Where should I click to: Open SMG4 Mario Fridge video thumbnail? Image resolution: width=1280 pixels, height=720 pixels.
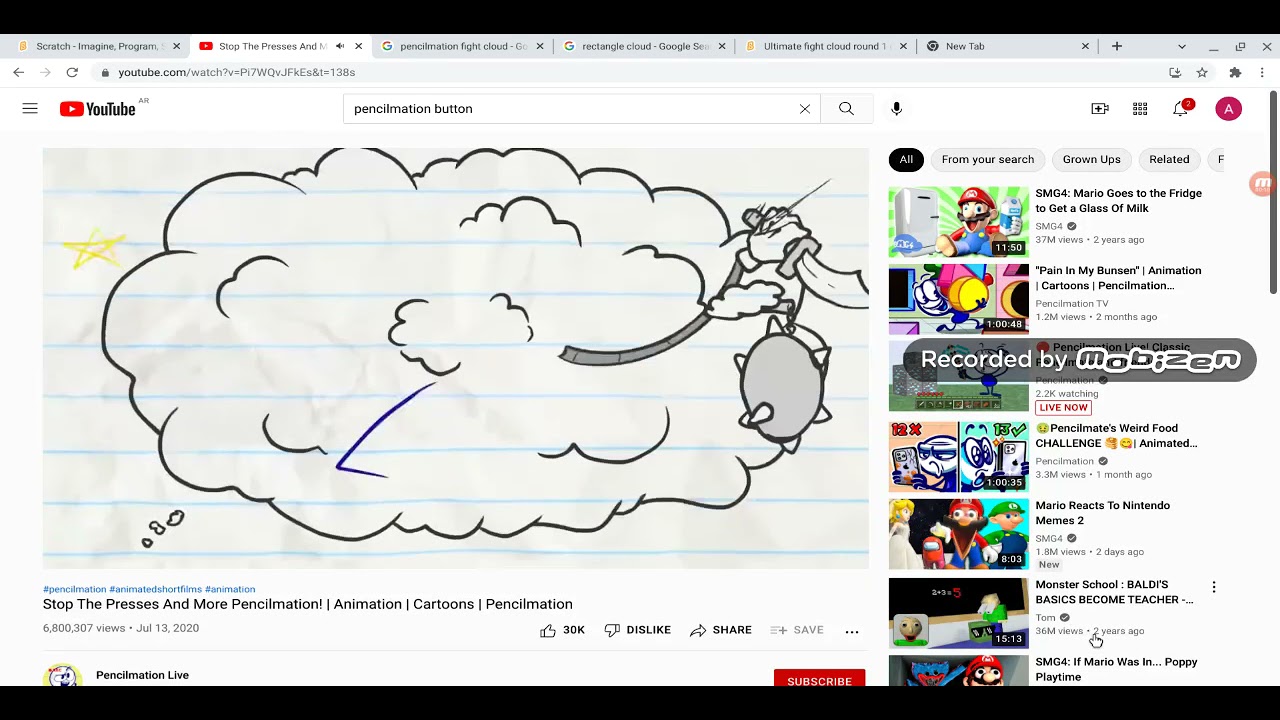coord(959,222)
